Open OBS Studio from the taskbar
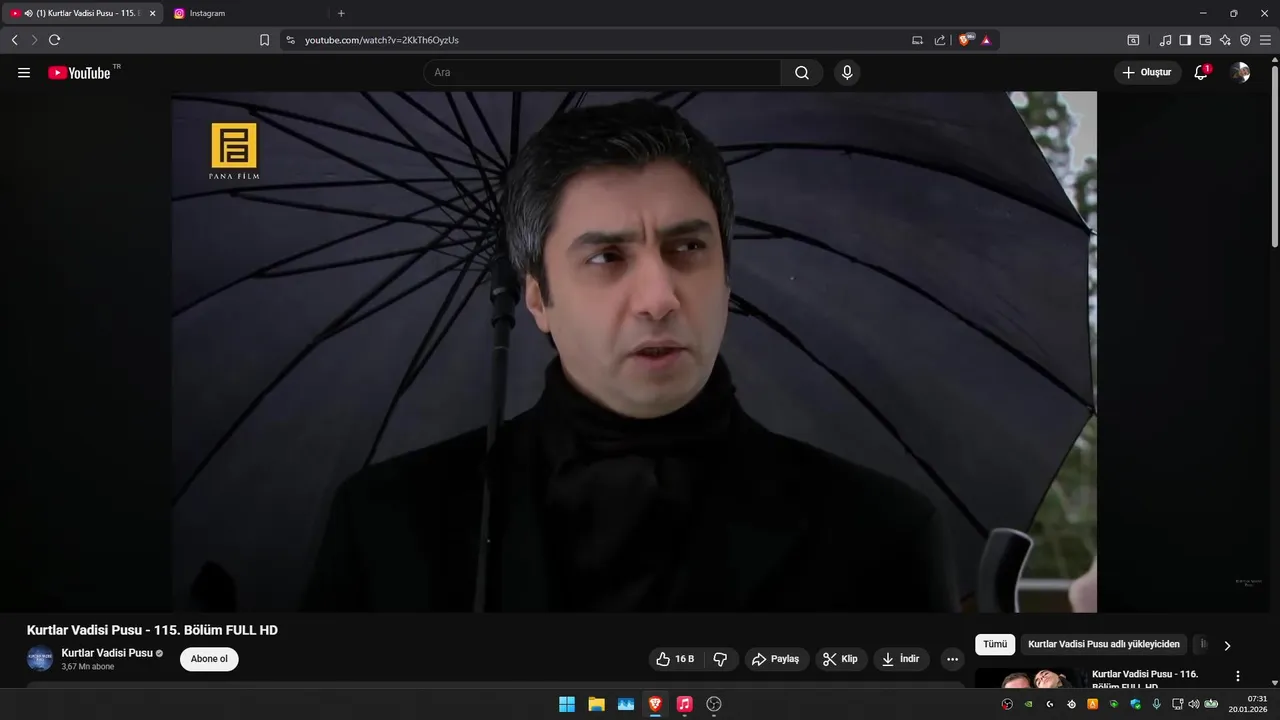Viewport: 1280px width, 720px height. (x=714, y=704)
